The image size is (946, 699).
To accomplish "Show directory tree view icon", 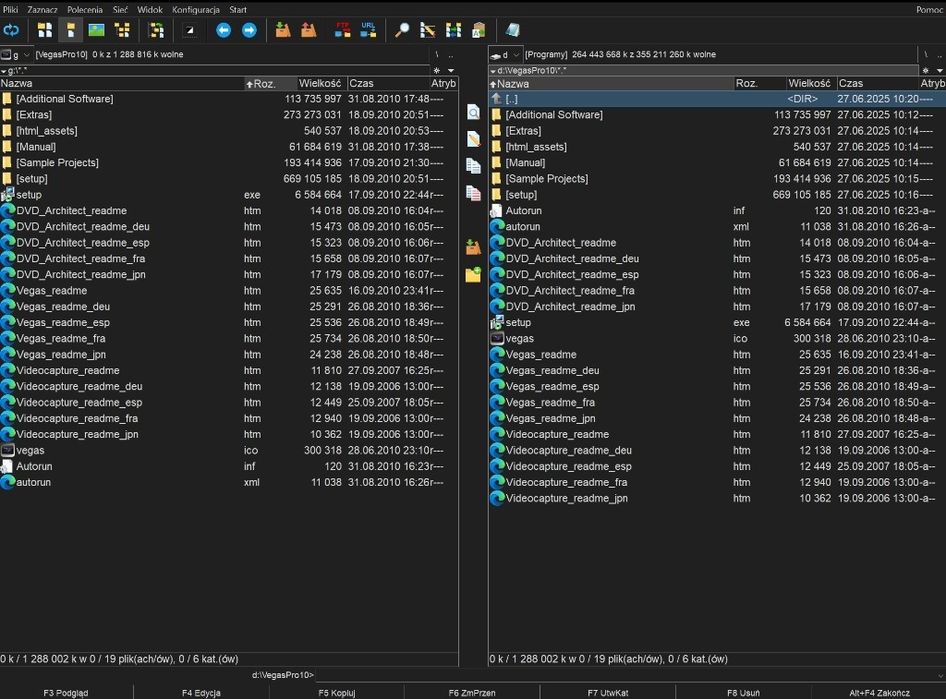I will tap(122, 30).
